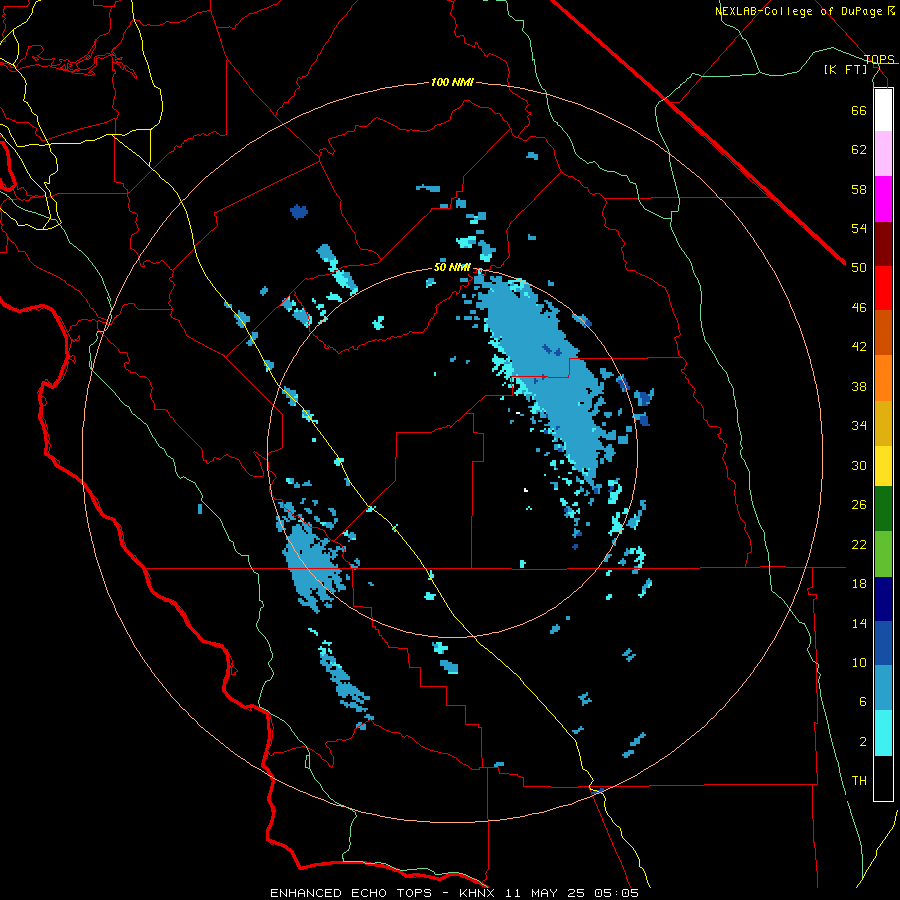Screen dimensions: 900x900
Task: Click the '05:05' timestamp
Action: [616, 893]
